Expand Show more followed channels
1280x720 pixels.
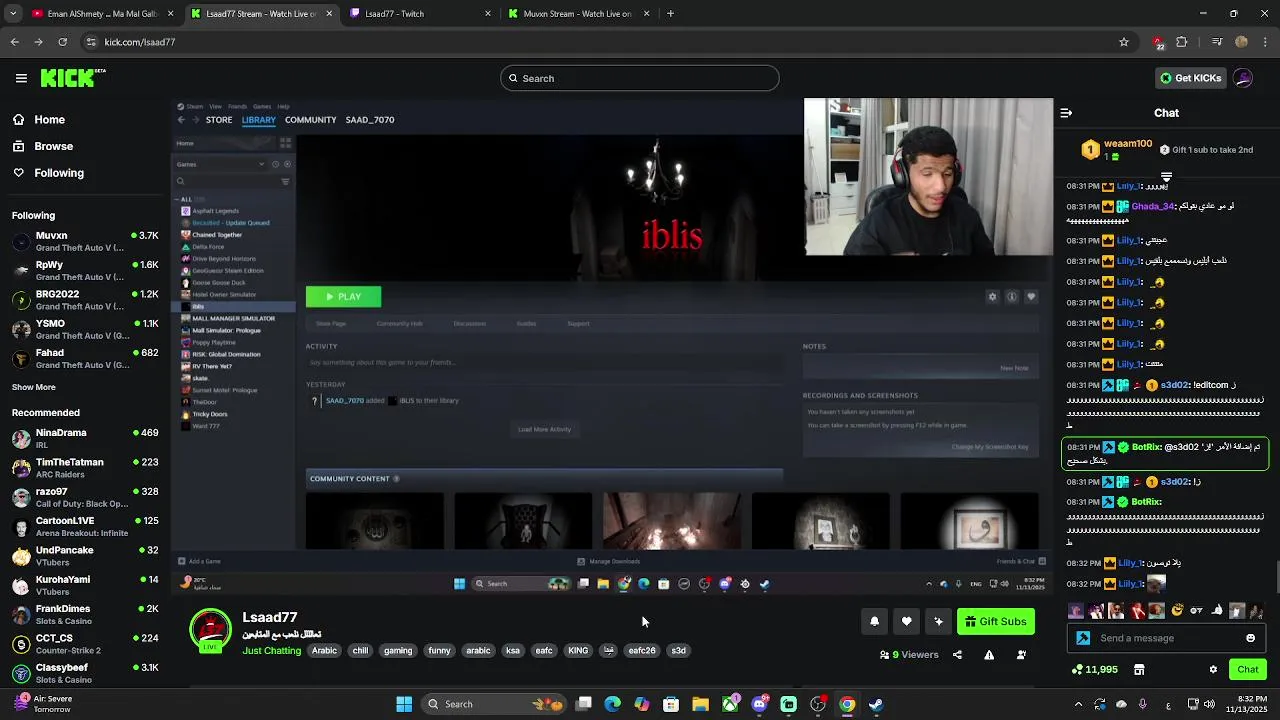[x=34, y=387]
